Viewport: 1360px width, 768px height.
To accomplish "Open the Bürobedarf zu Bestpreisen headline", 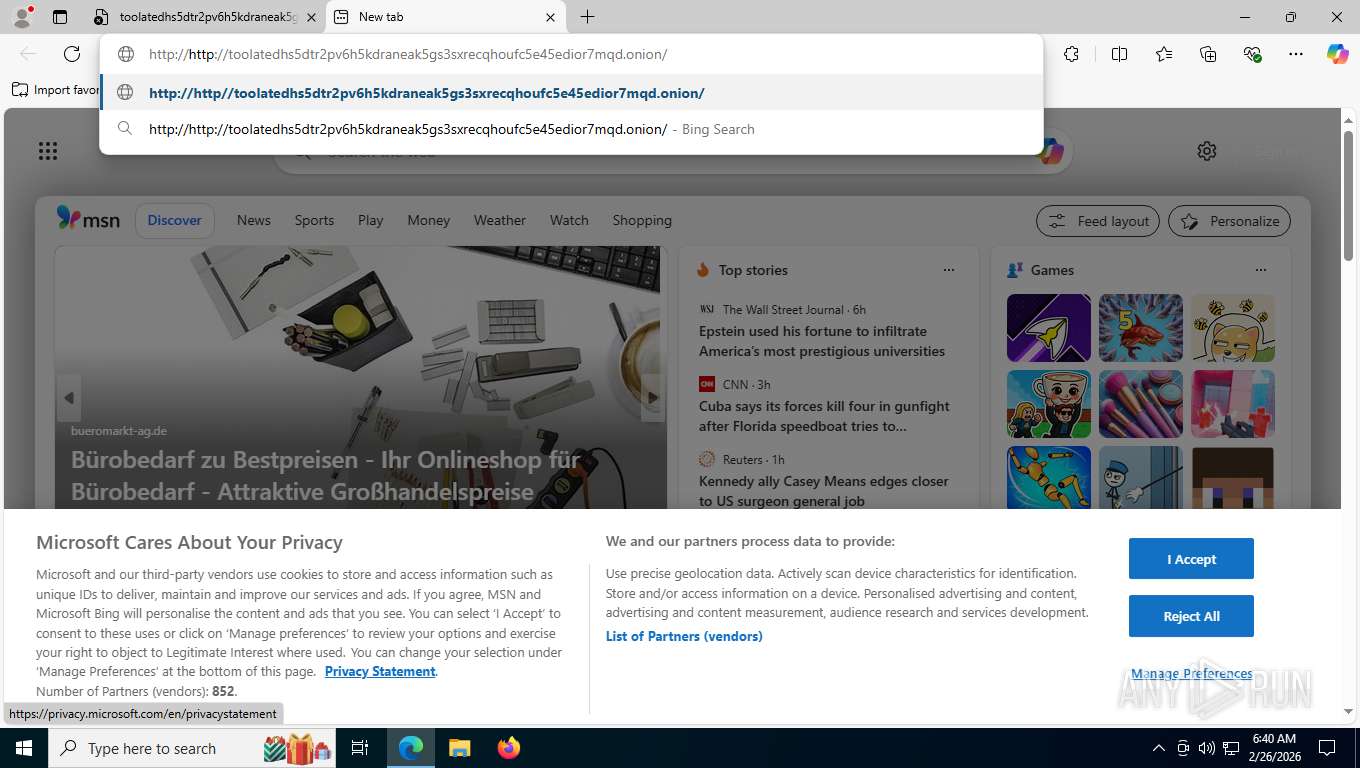I will tap(326, 476).
